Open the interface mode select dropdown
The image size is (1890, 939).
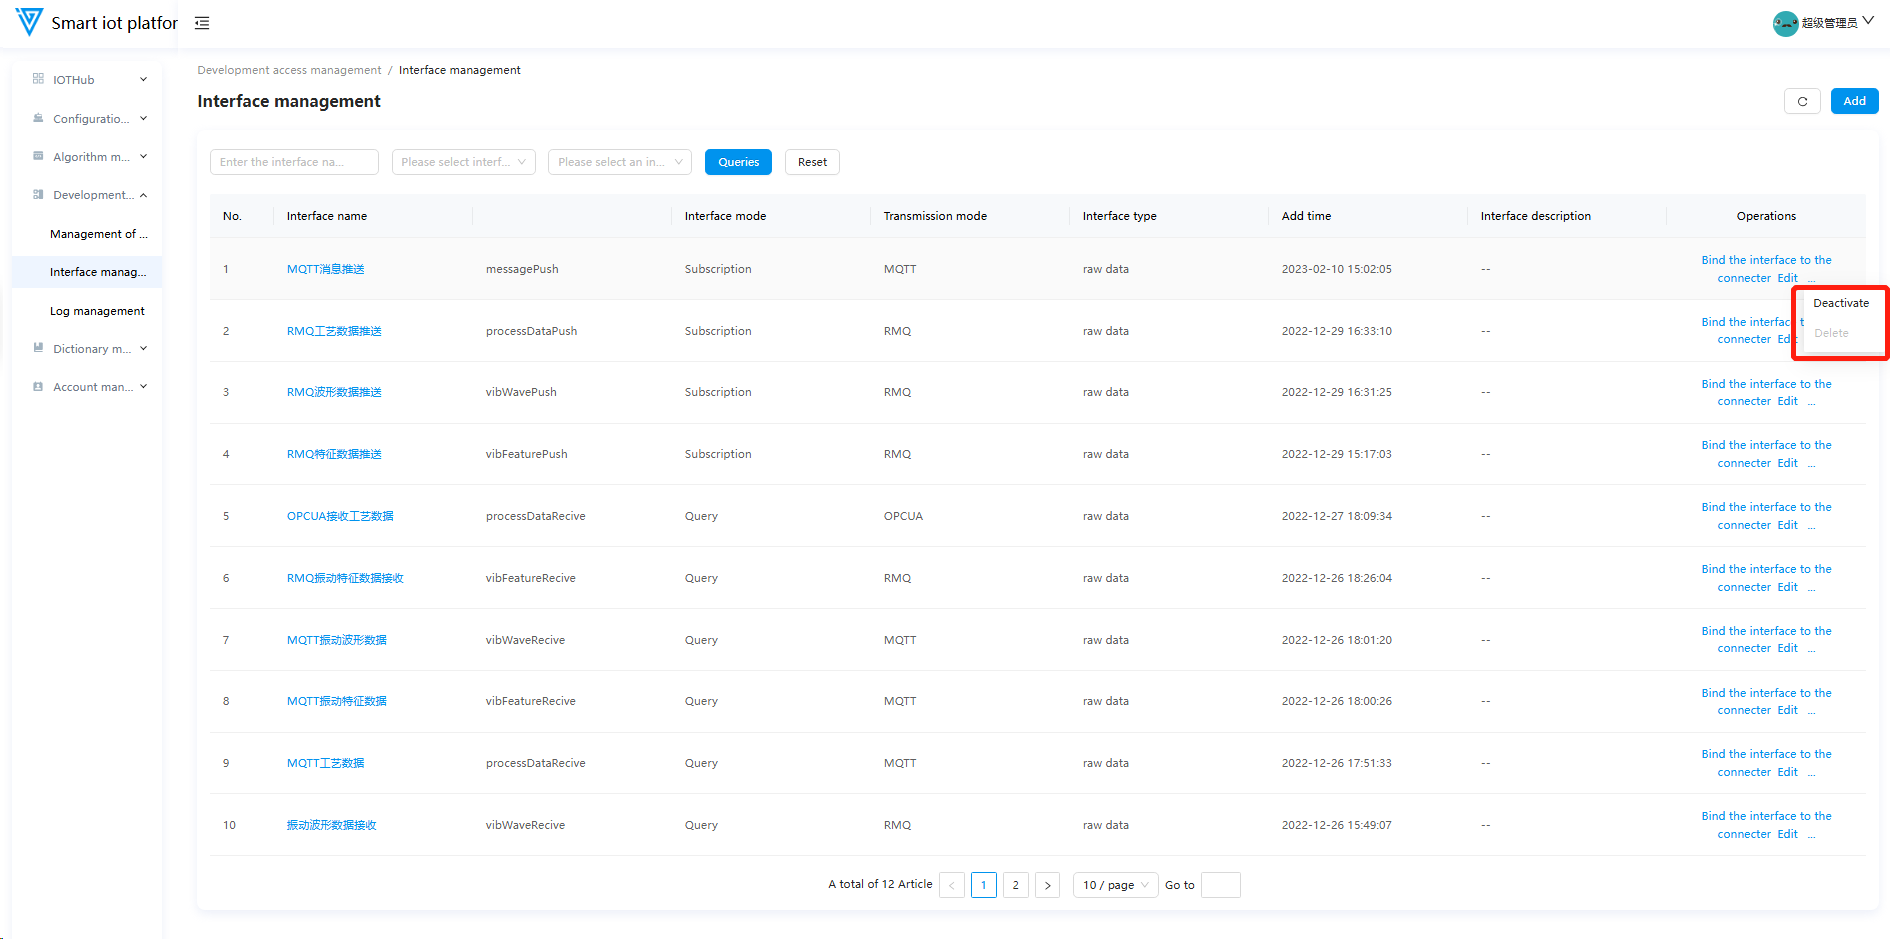point(463,162)
